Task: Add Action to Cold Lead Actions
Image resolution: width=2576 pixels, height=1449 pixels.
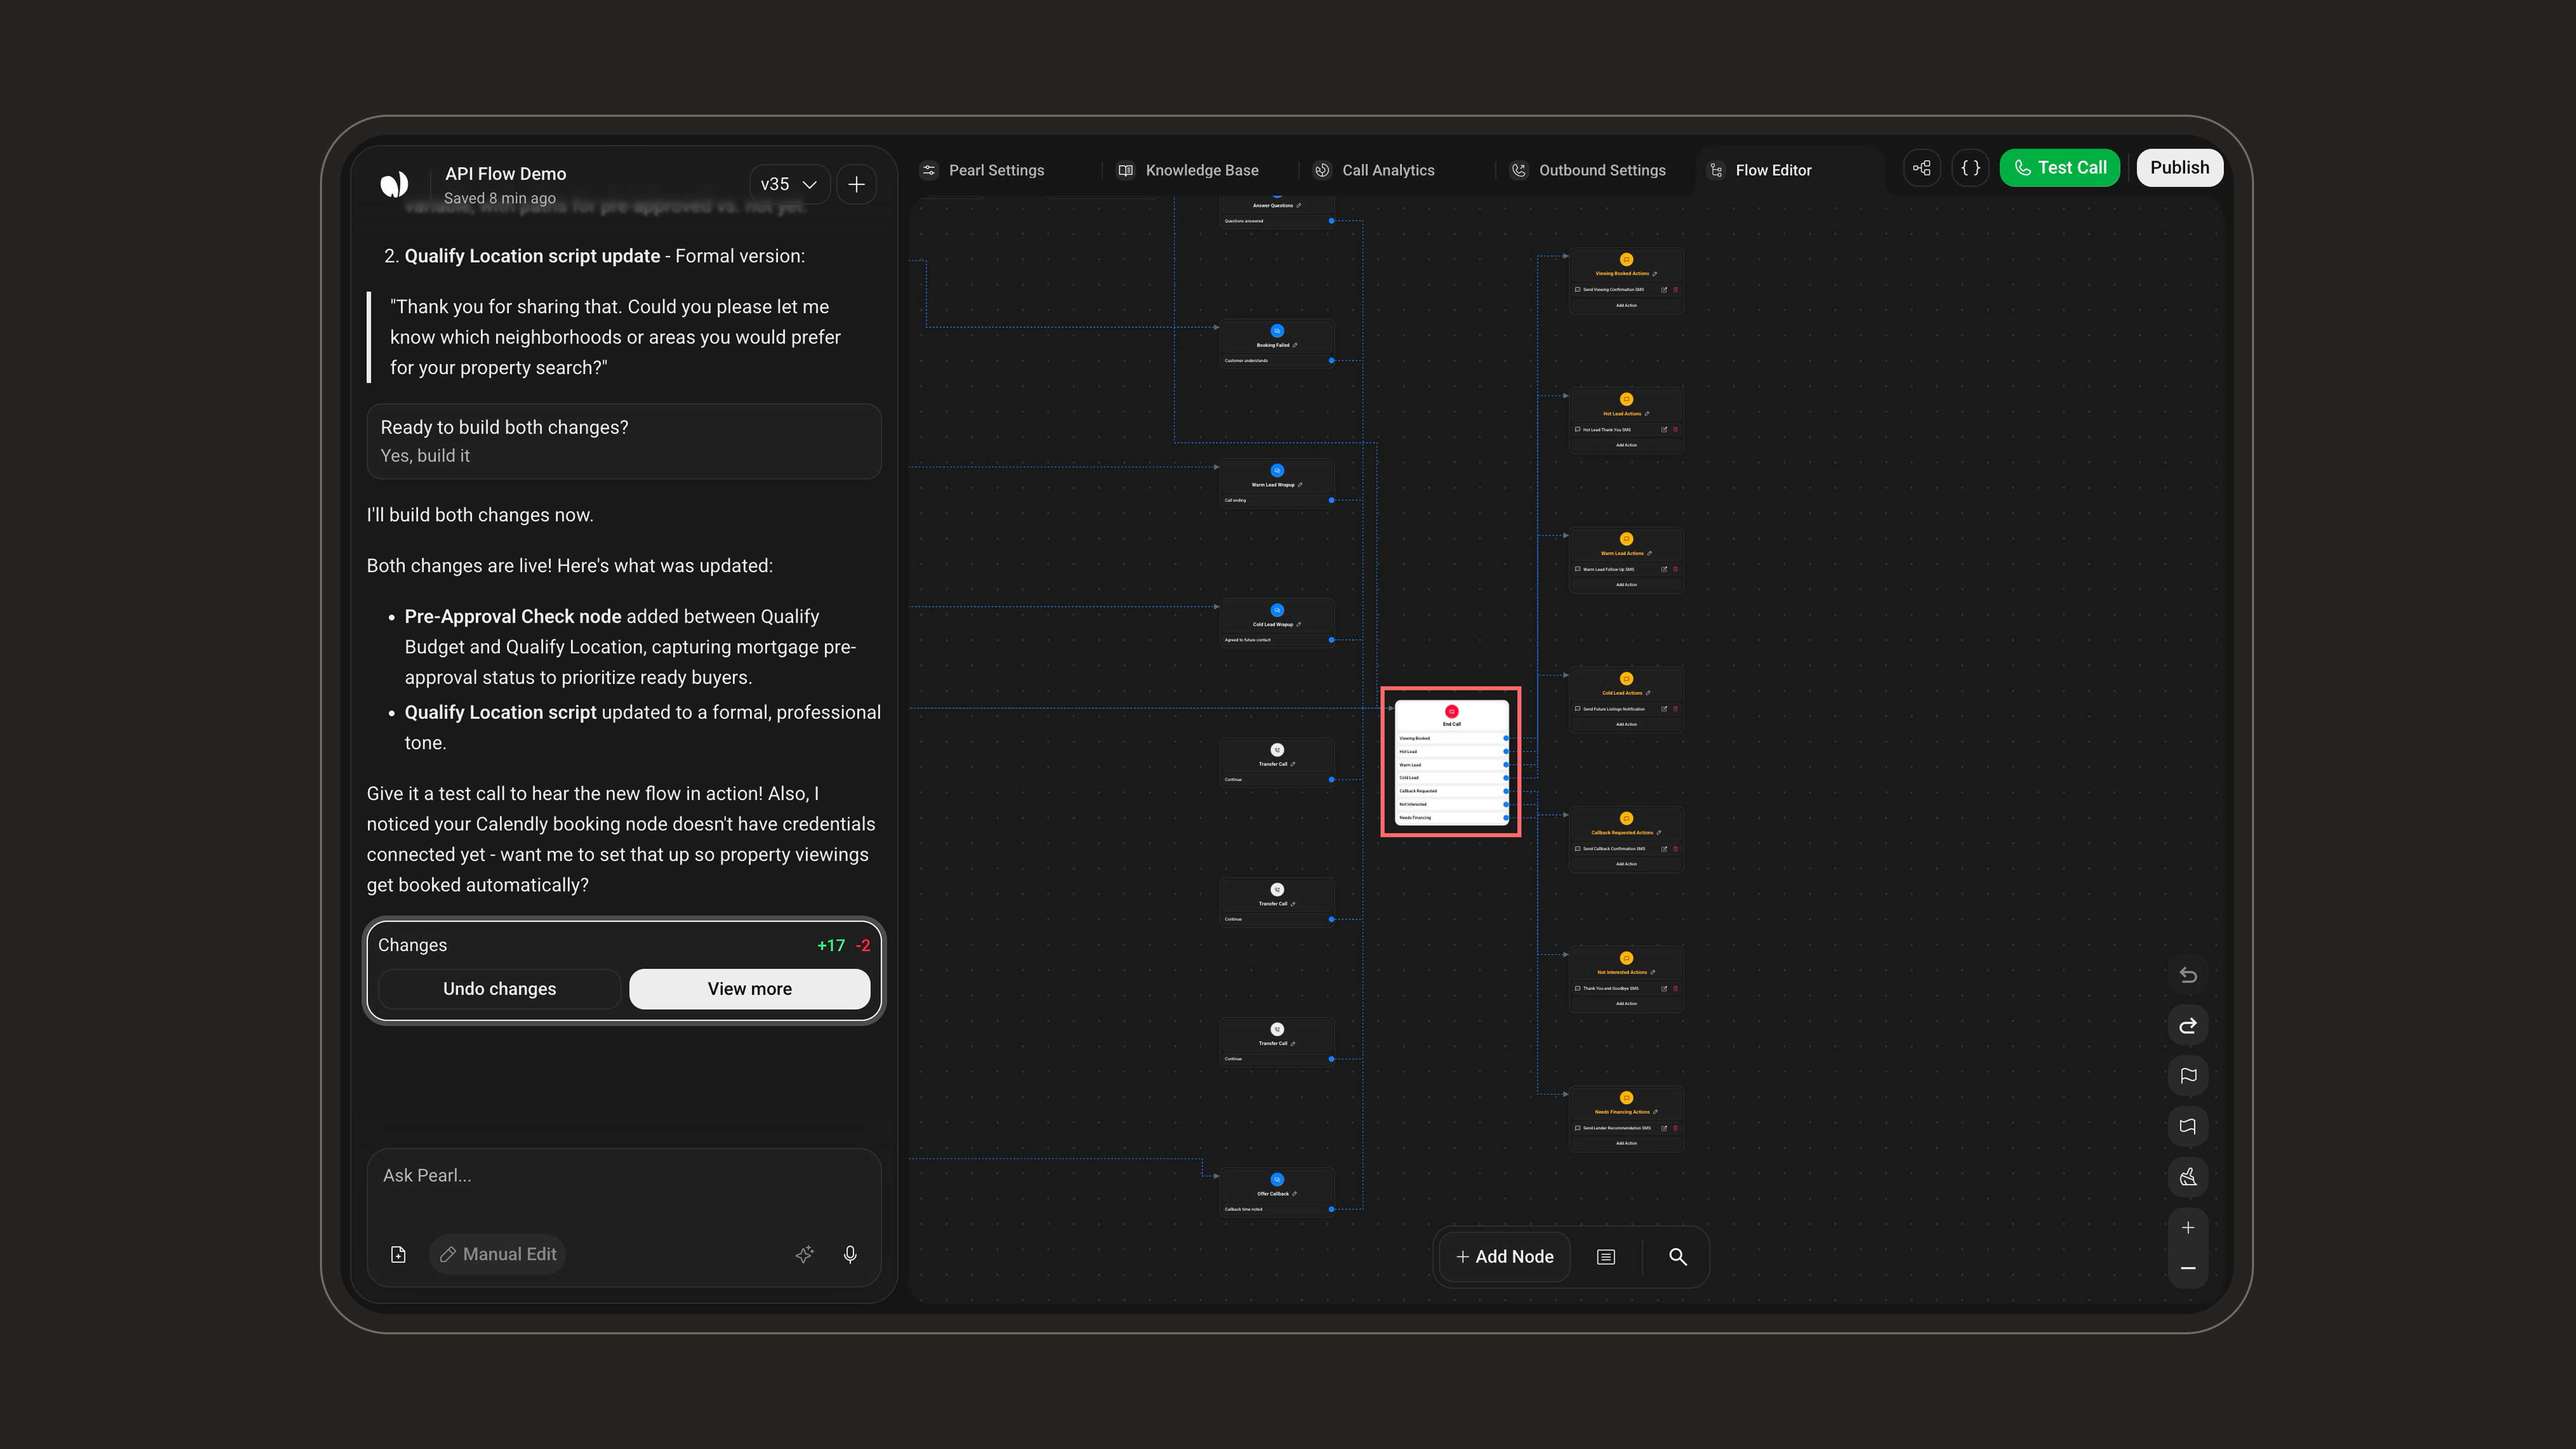Action: pos(1626,725)
